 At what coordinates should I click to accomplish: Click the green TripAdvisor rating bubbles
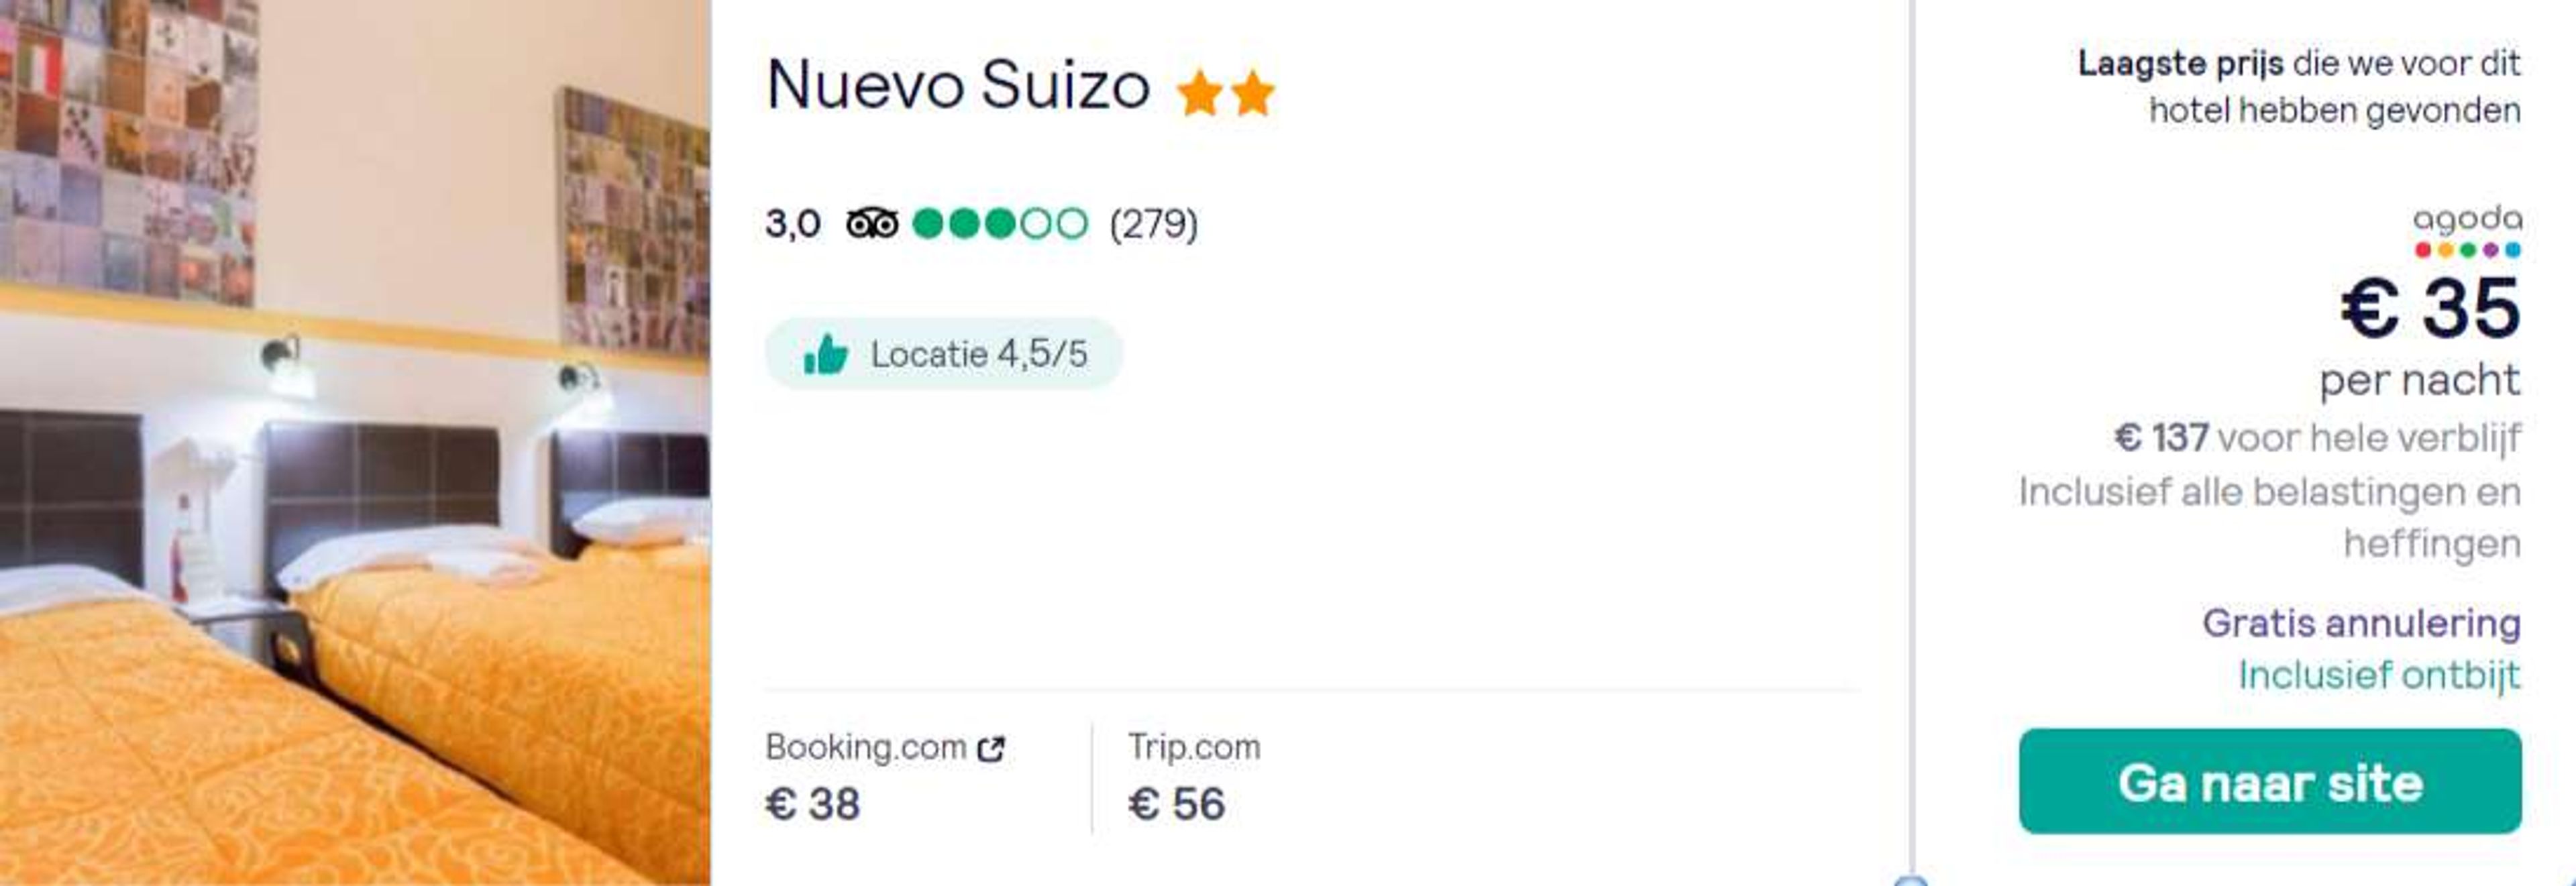(1000, 223)
